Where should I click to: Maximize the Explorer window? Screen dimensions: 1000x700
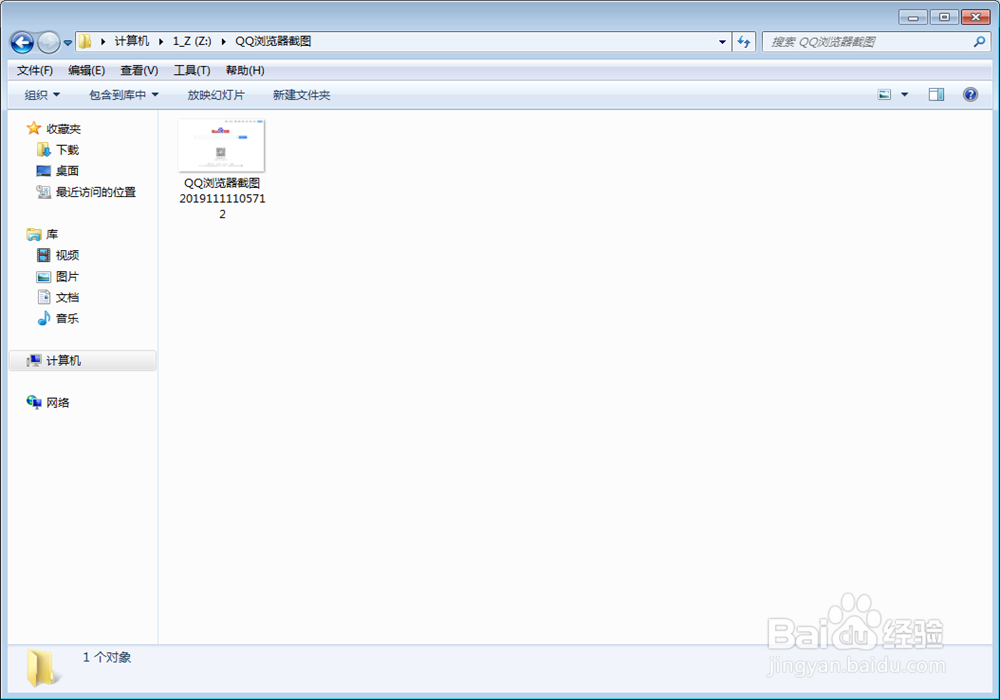tap(944, 17)
